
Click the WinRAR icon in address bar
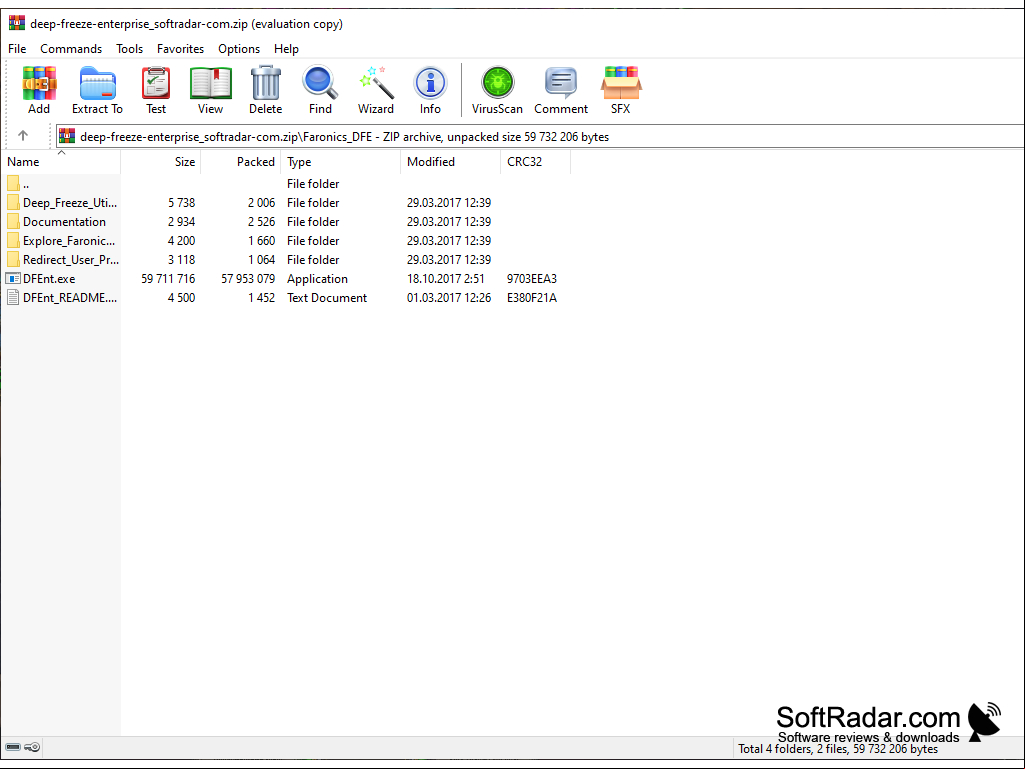[67, 136]
